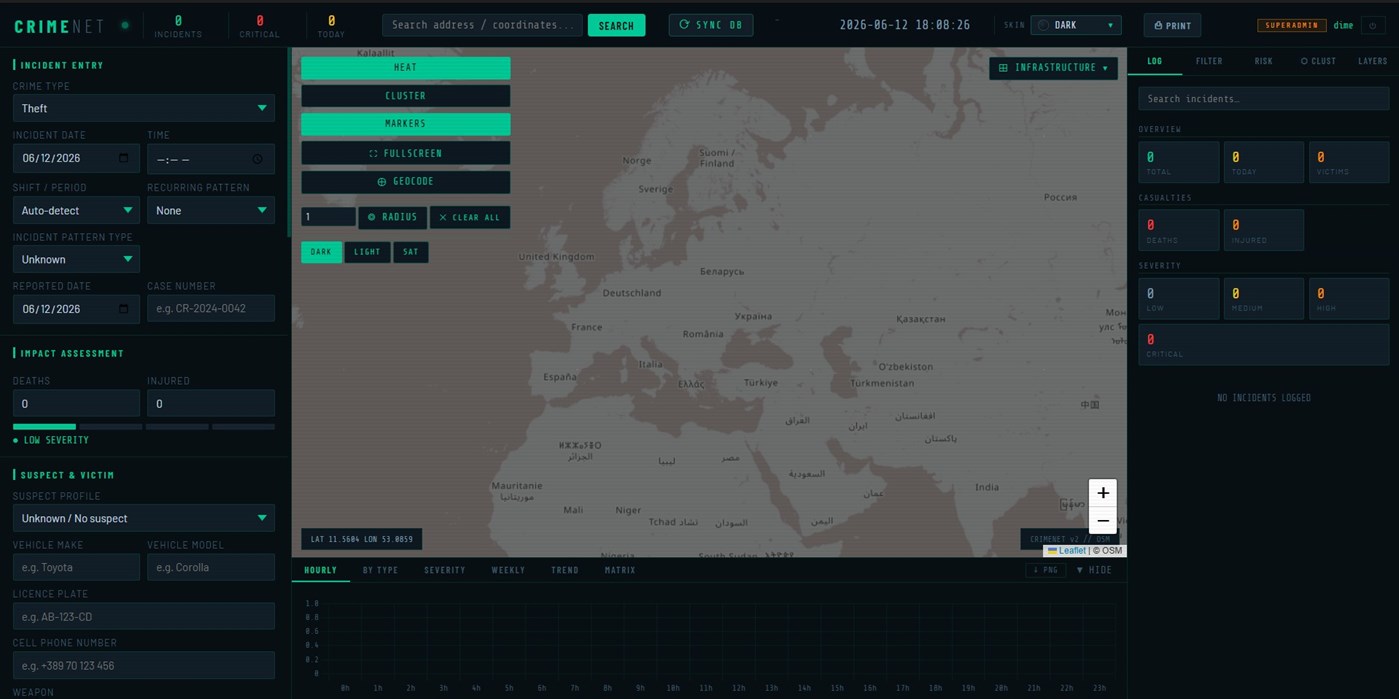Screen dimensions: 1399x699
Task: Click the severity level bar
Action: click(143, 427)
